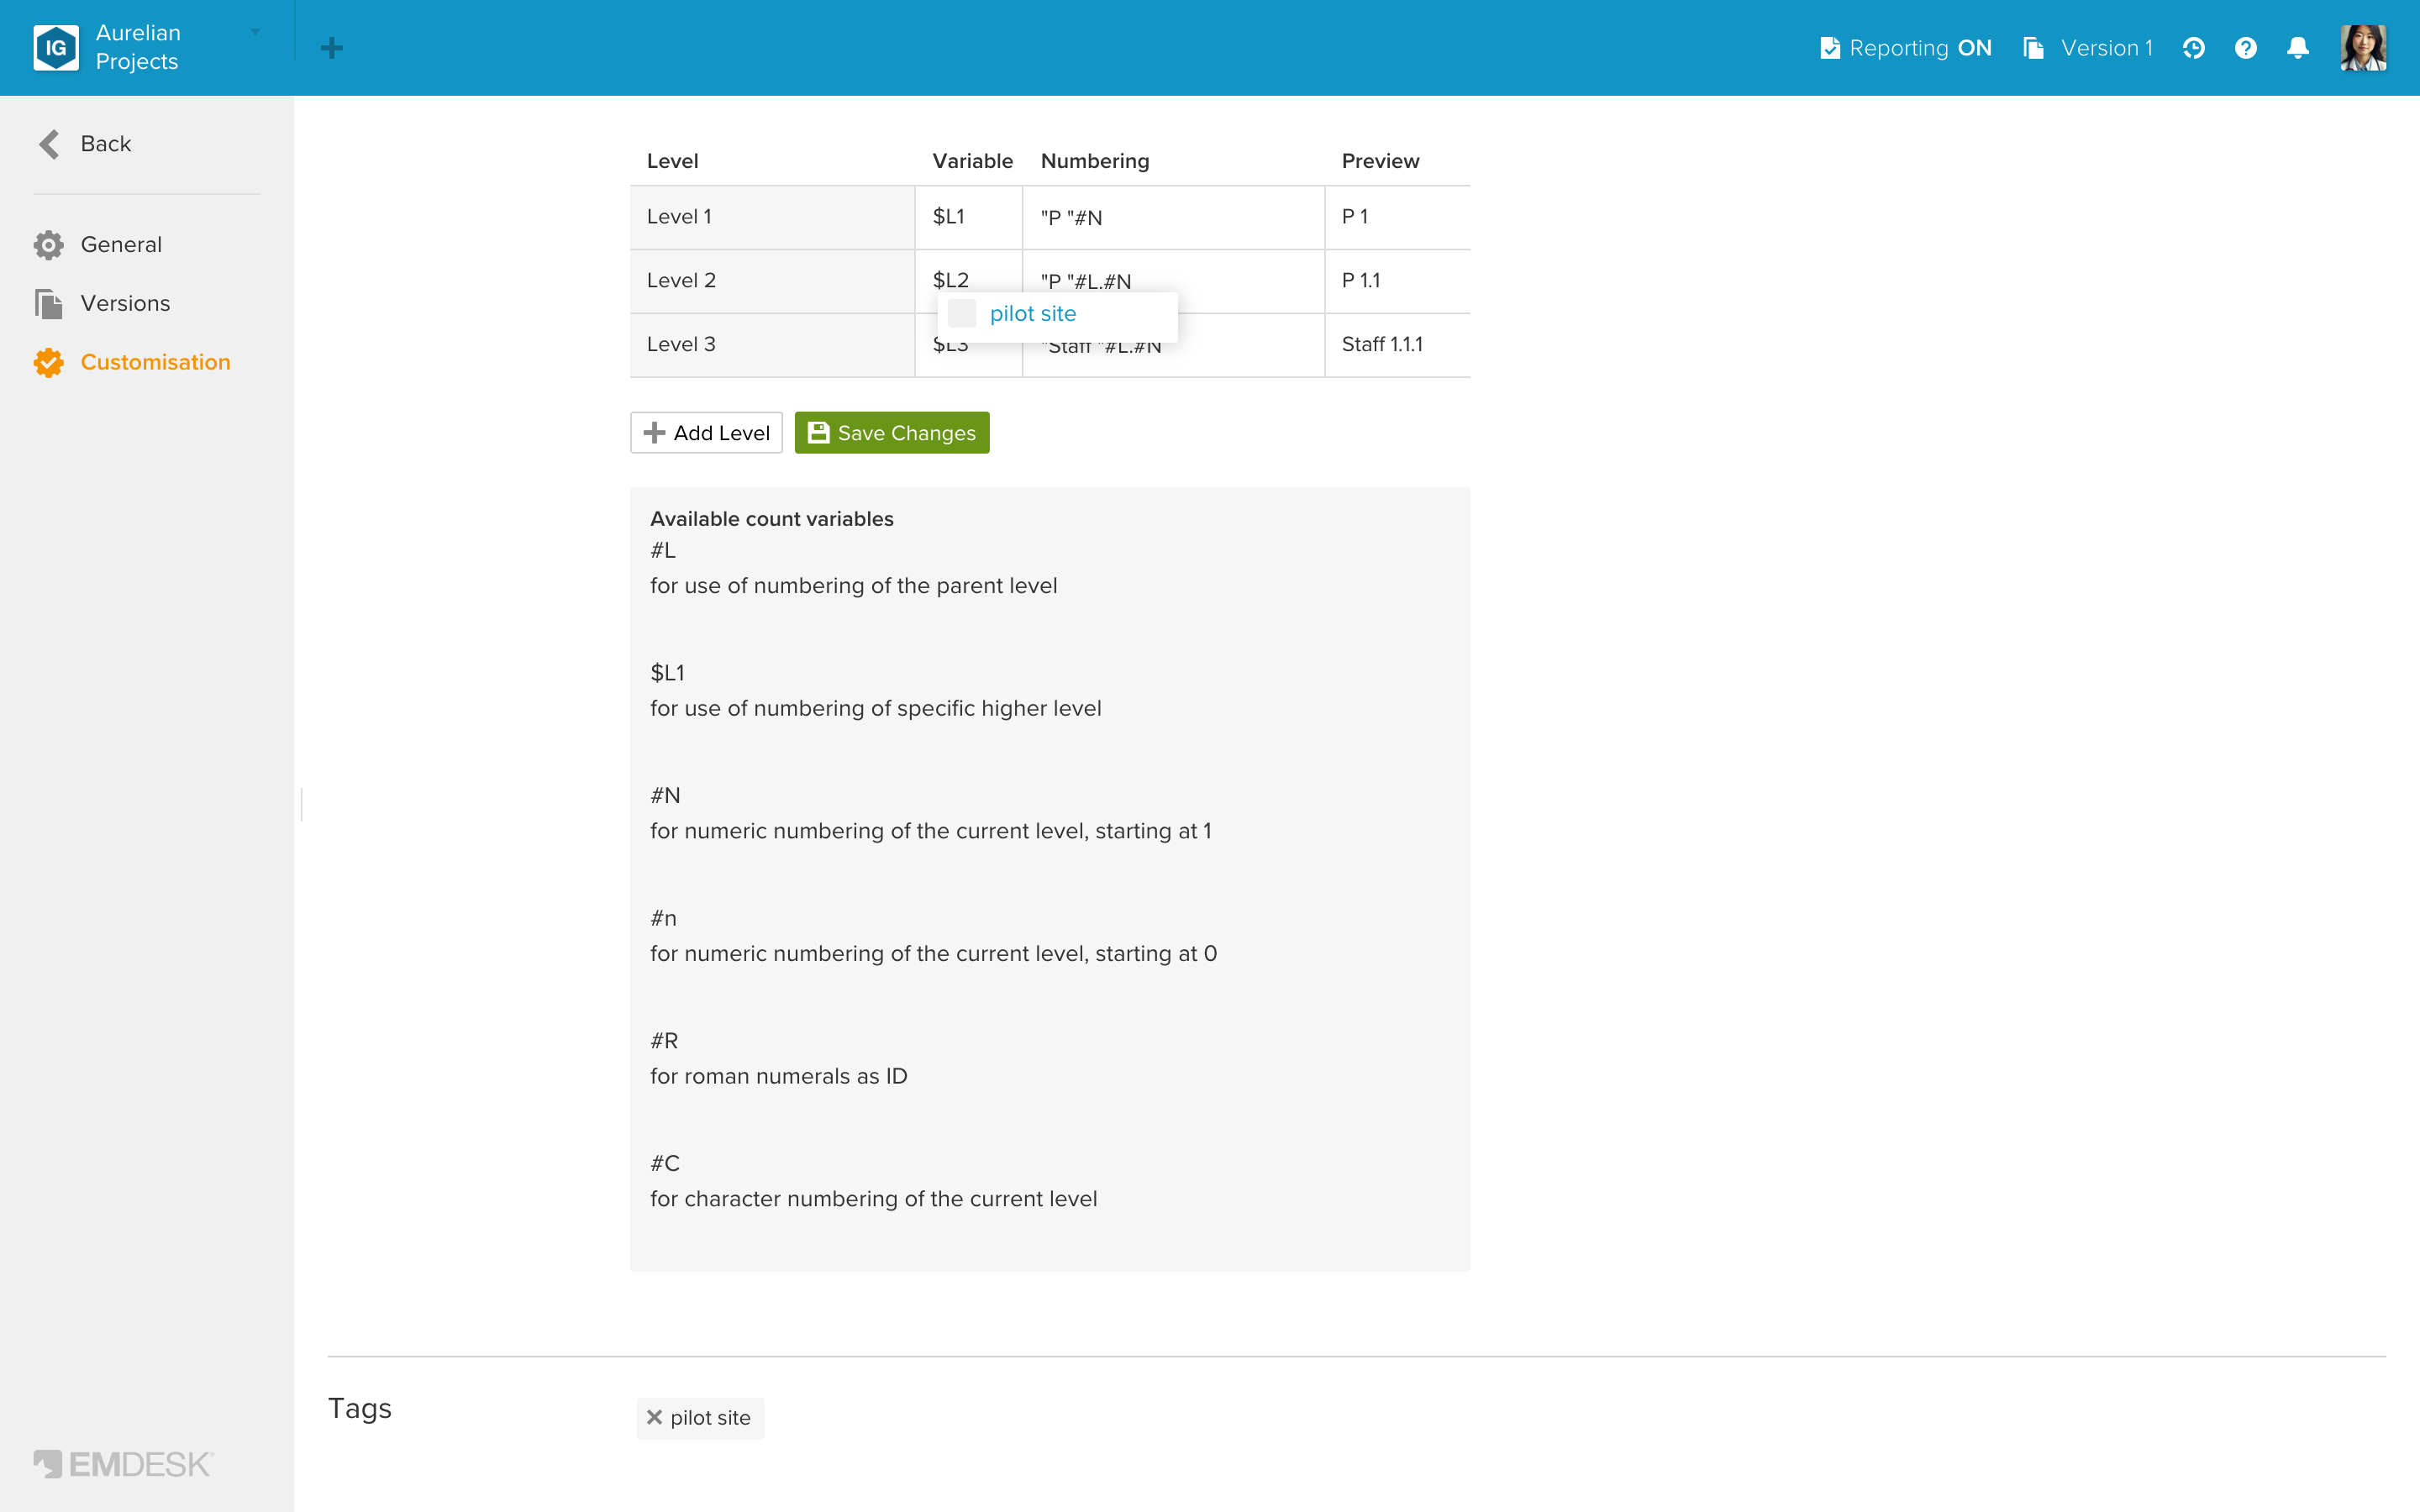Open the help question mark icon
The image size is (2420, 1512).
click(x=2245, y=48)
